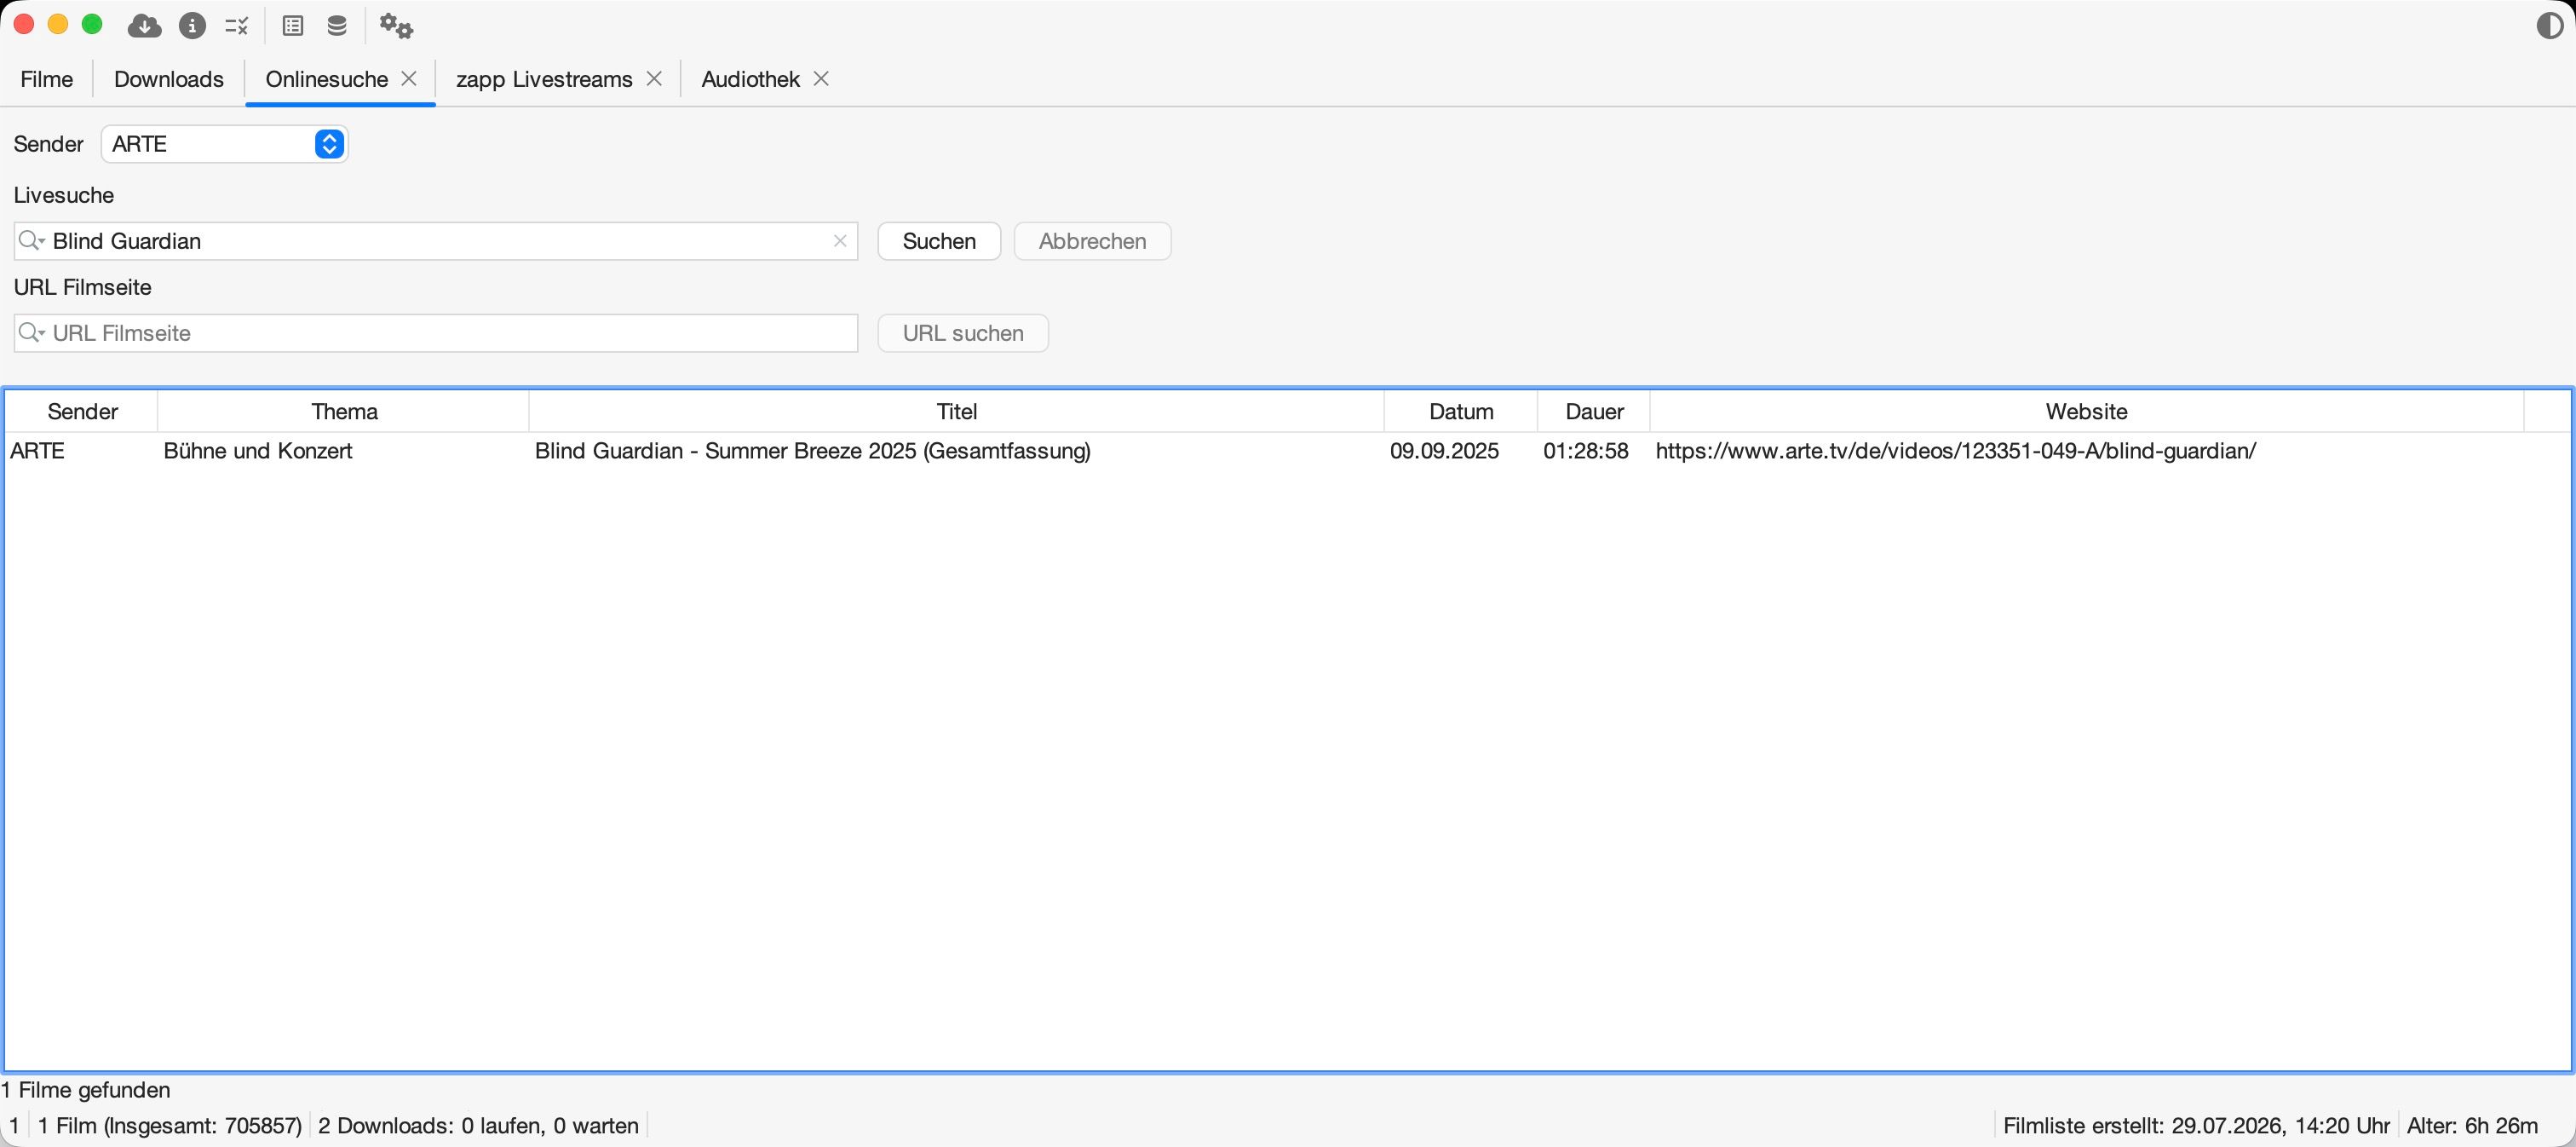Click the URL suchen button

(963, 333)
